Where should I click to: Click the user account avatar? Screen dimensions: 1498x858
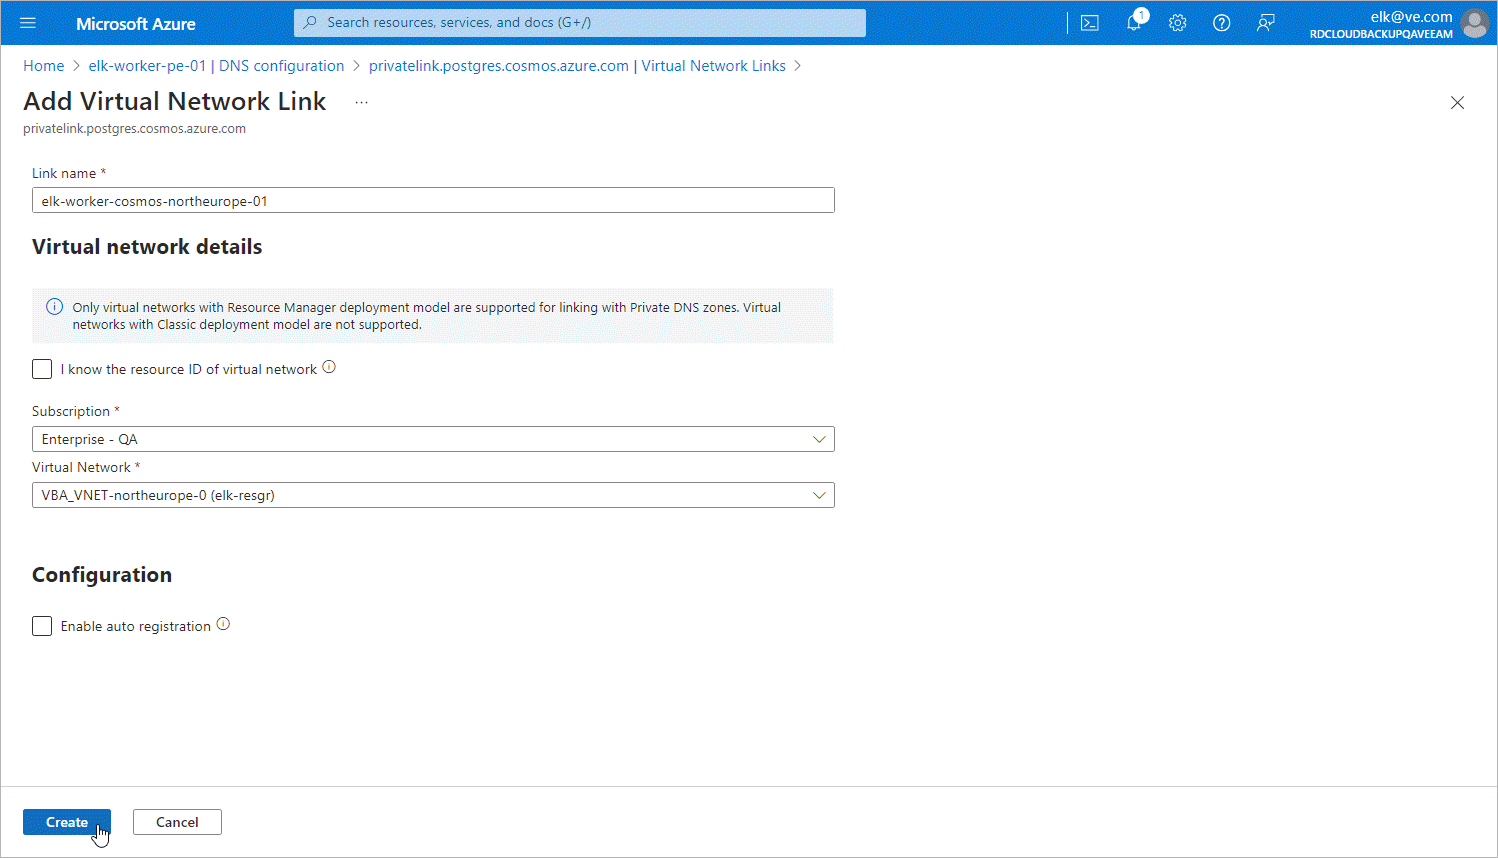point(1475,23)
